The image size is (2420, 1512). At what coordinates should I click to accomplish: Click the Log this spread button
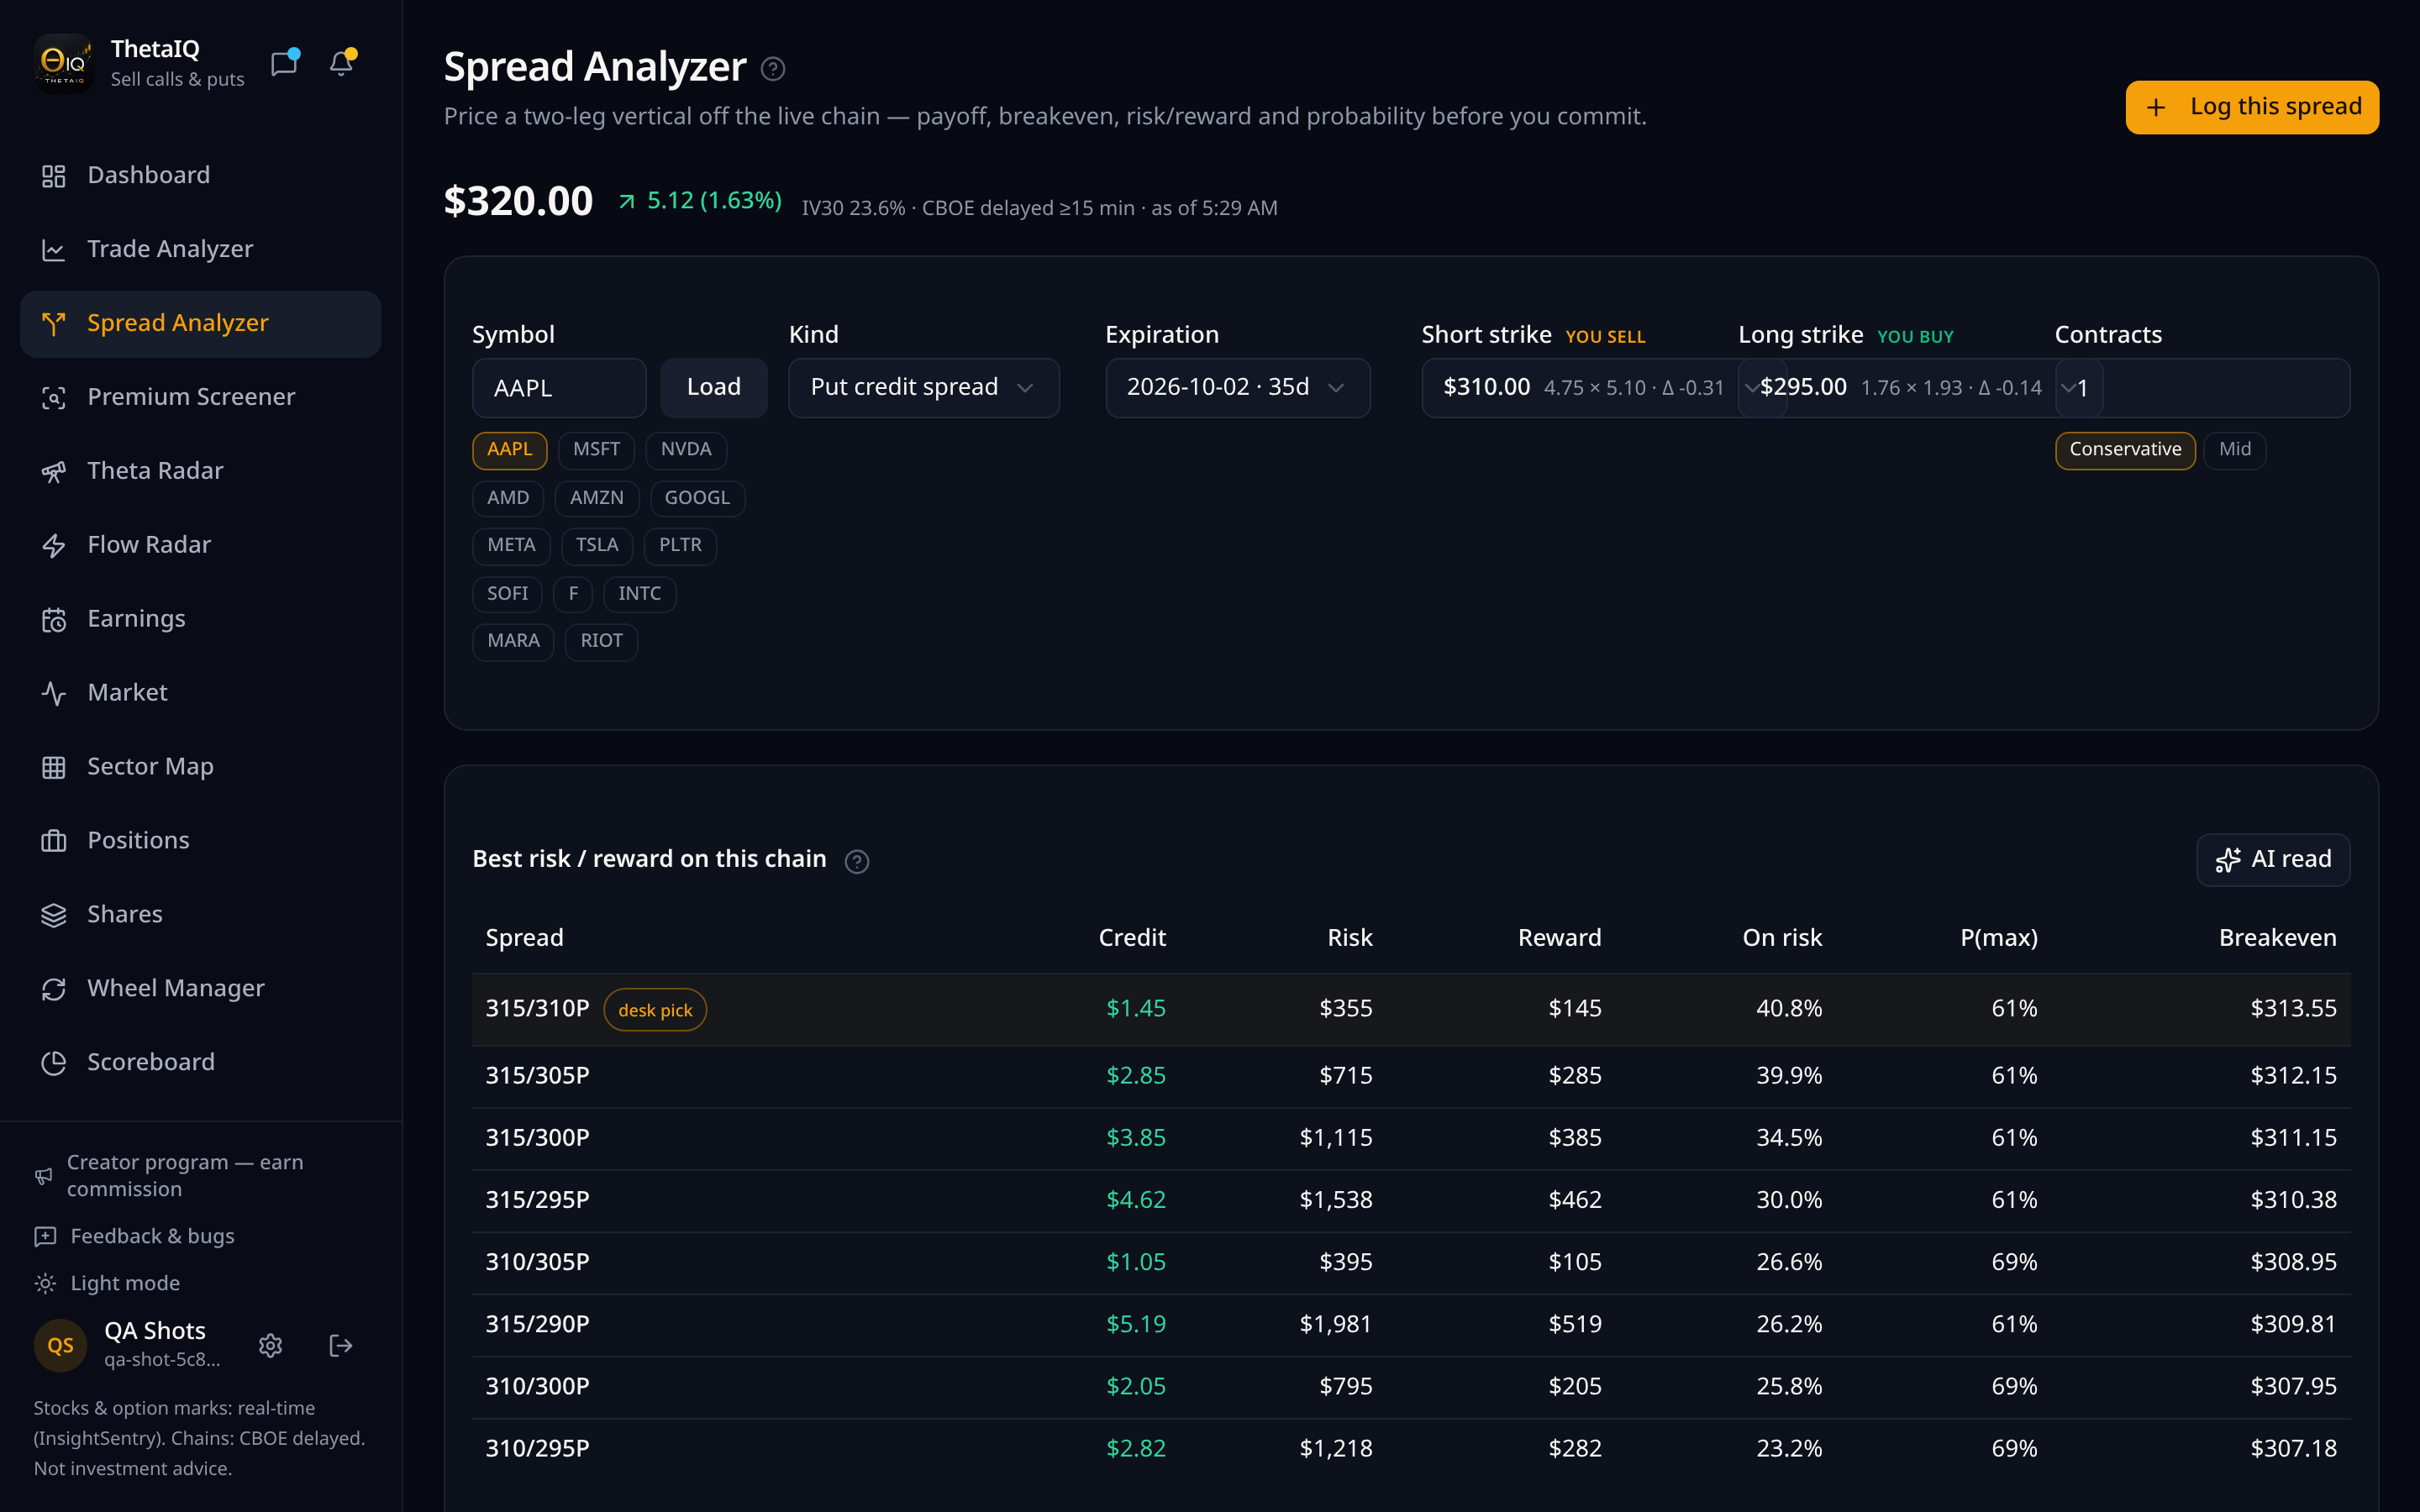2252,107
